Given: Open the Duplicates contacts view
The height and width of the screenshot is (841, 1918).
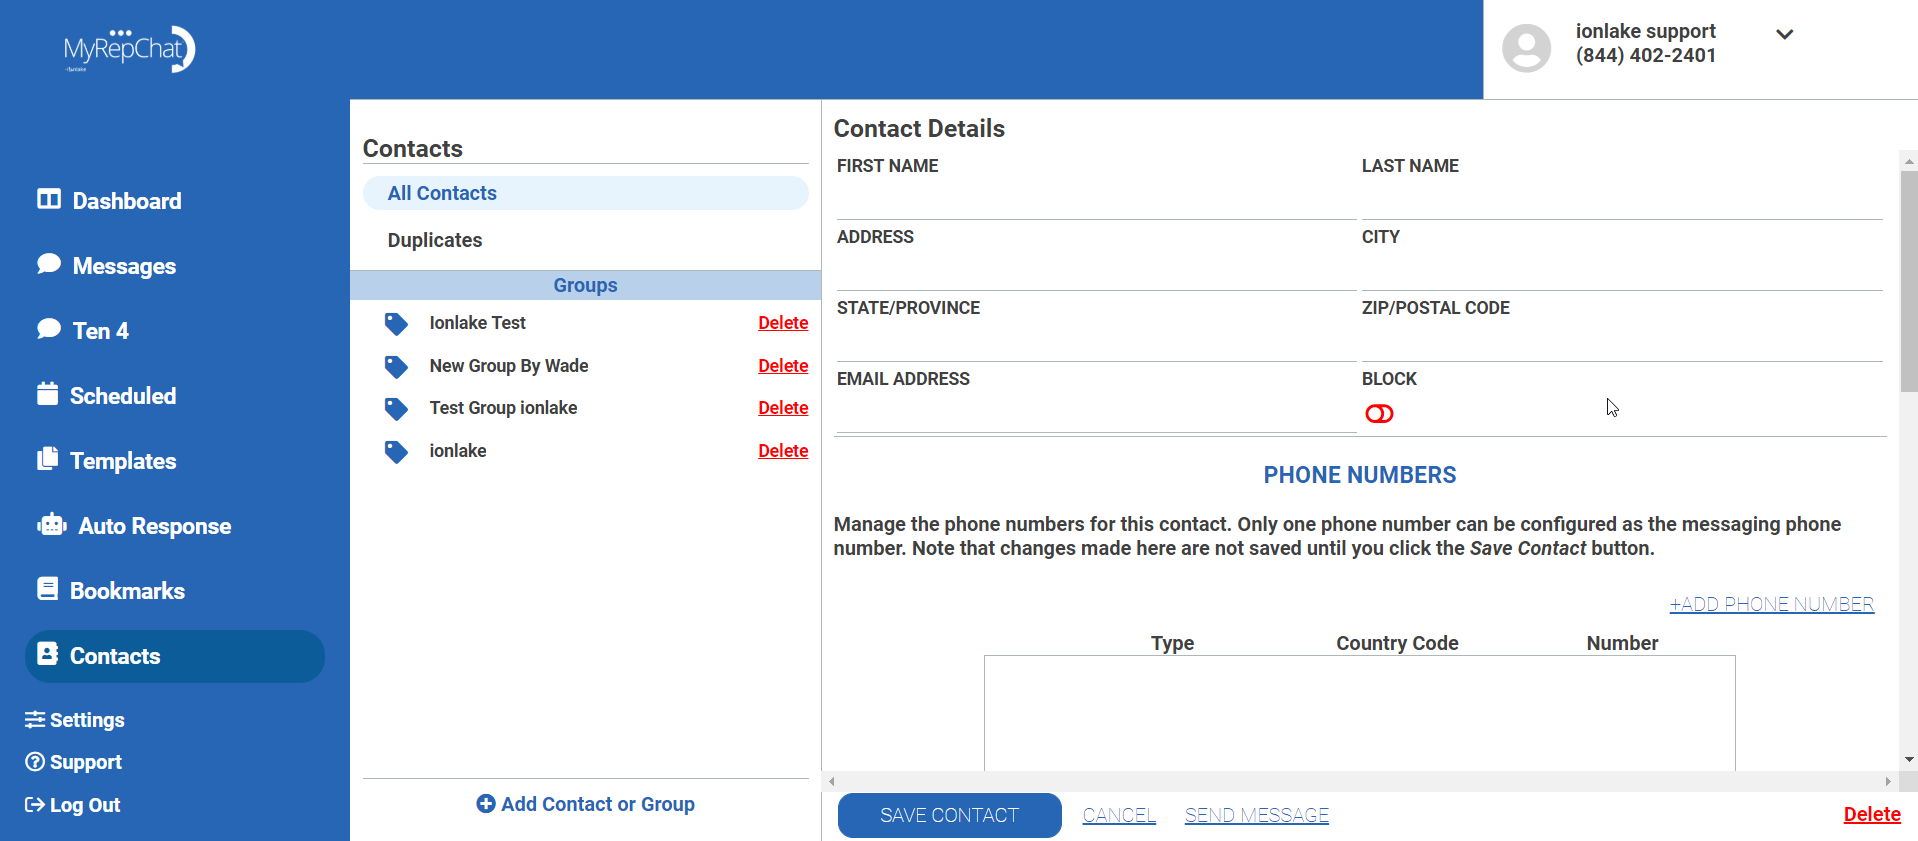Looking at the screenshot, I should pyautogui.click(x=435, y=240).
